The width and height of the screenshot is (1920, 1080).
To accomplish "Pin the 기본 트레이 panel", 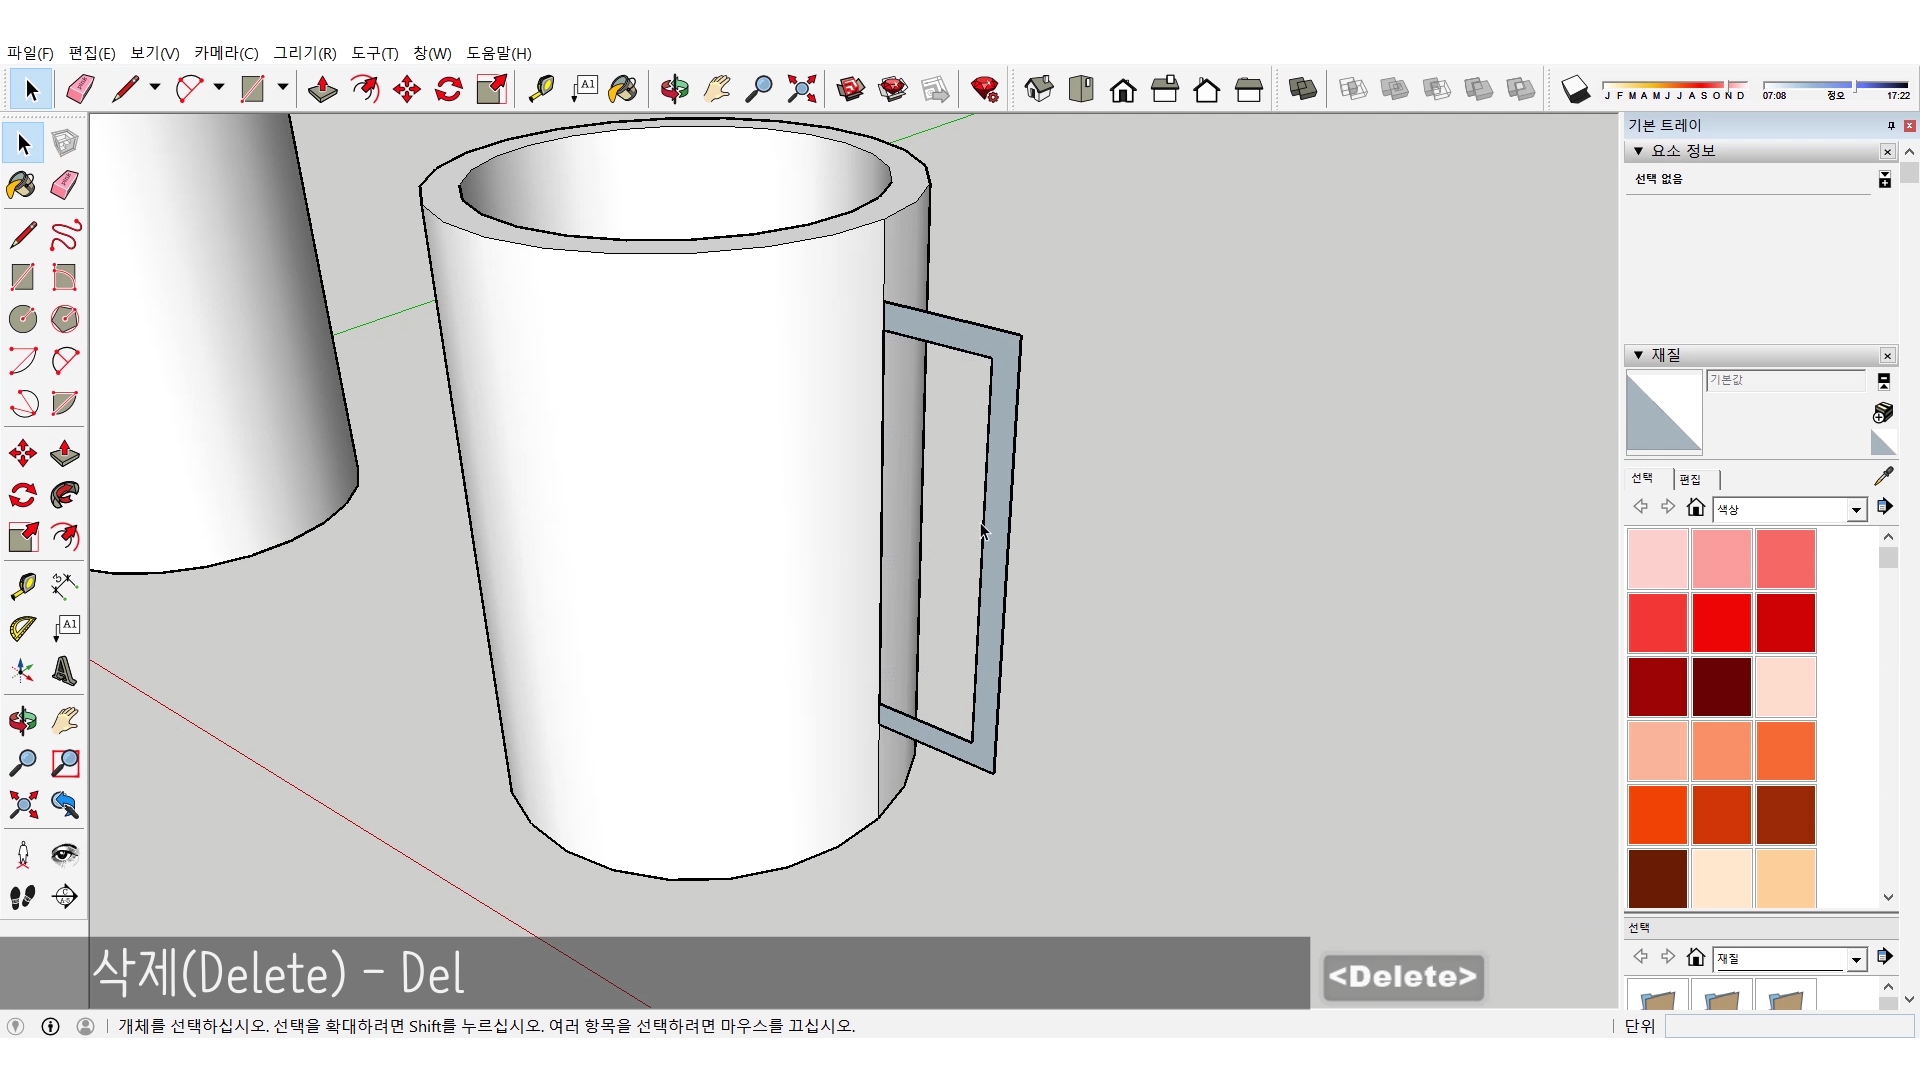I will pos(1890,125).
